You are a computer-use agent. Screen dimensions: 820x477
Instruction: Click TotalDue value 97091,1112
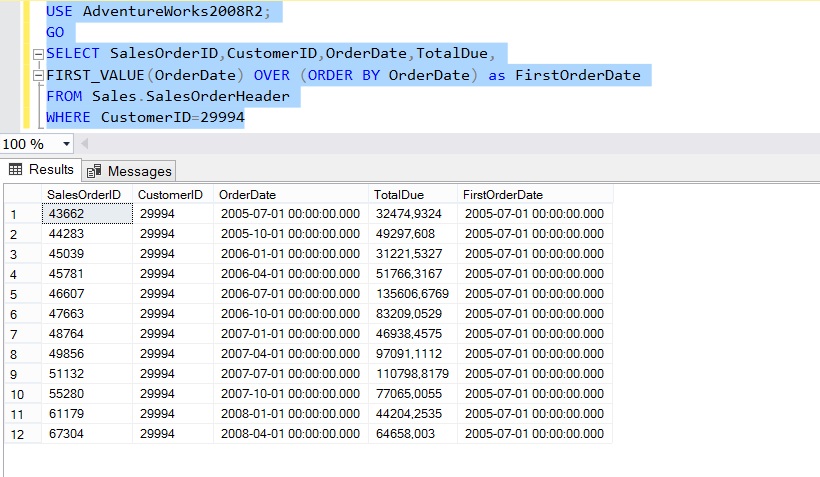click(413, 354)
